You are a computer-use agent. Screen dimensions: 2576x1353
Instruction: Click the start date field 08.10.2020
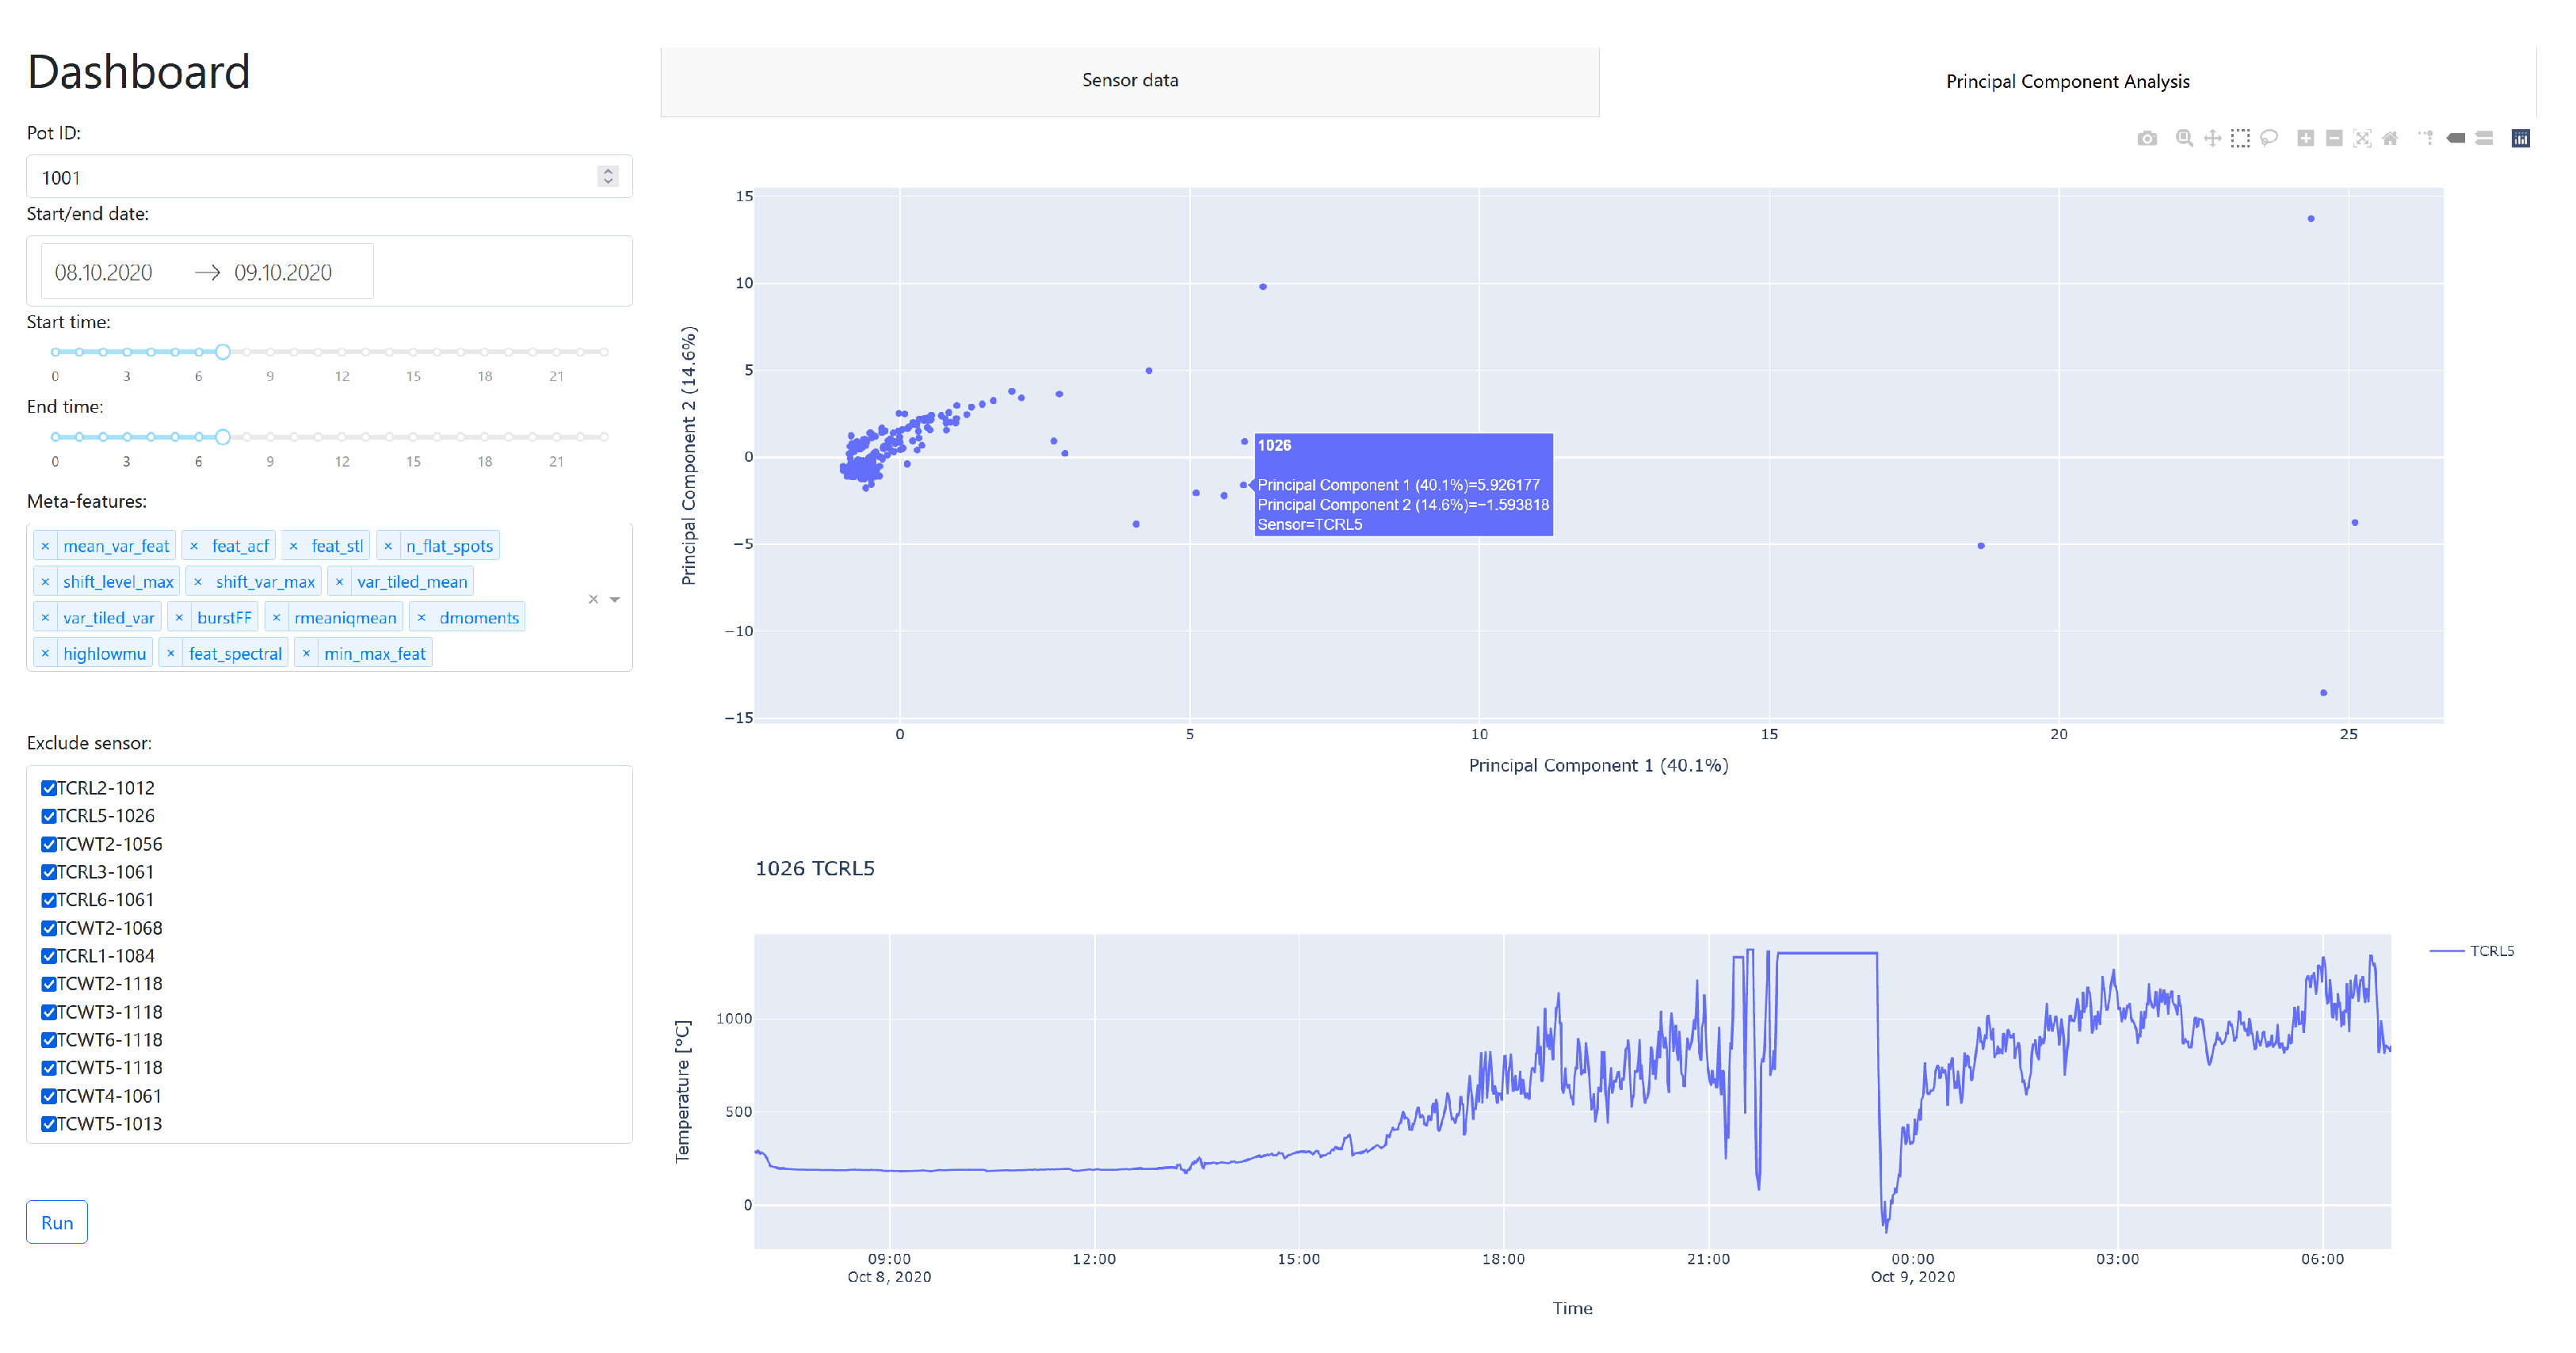(x=104, y=272)
